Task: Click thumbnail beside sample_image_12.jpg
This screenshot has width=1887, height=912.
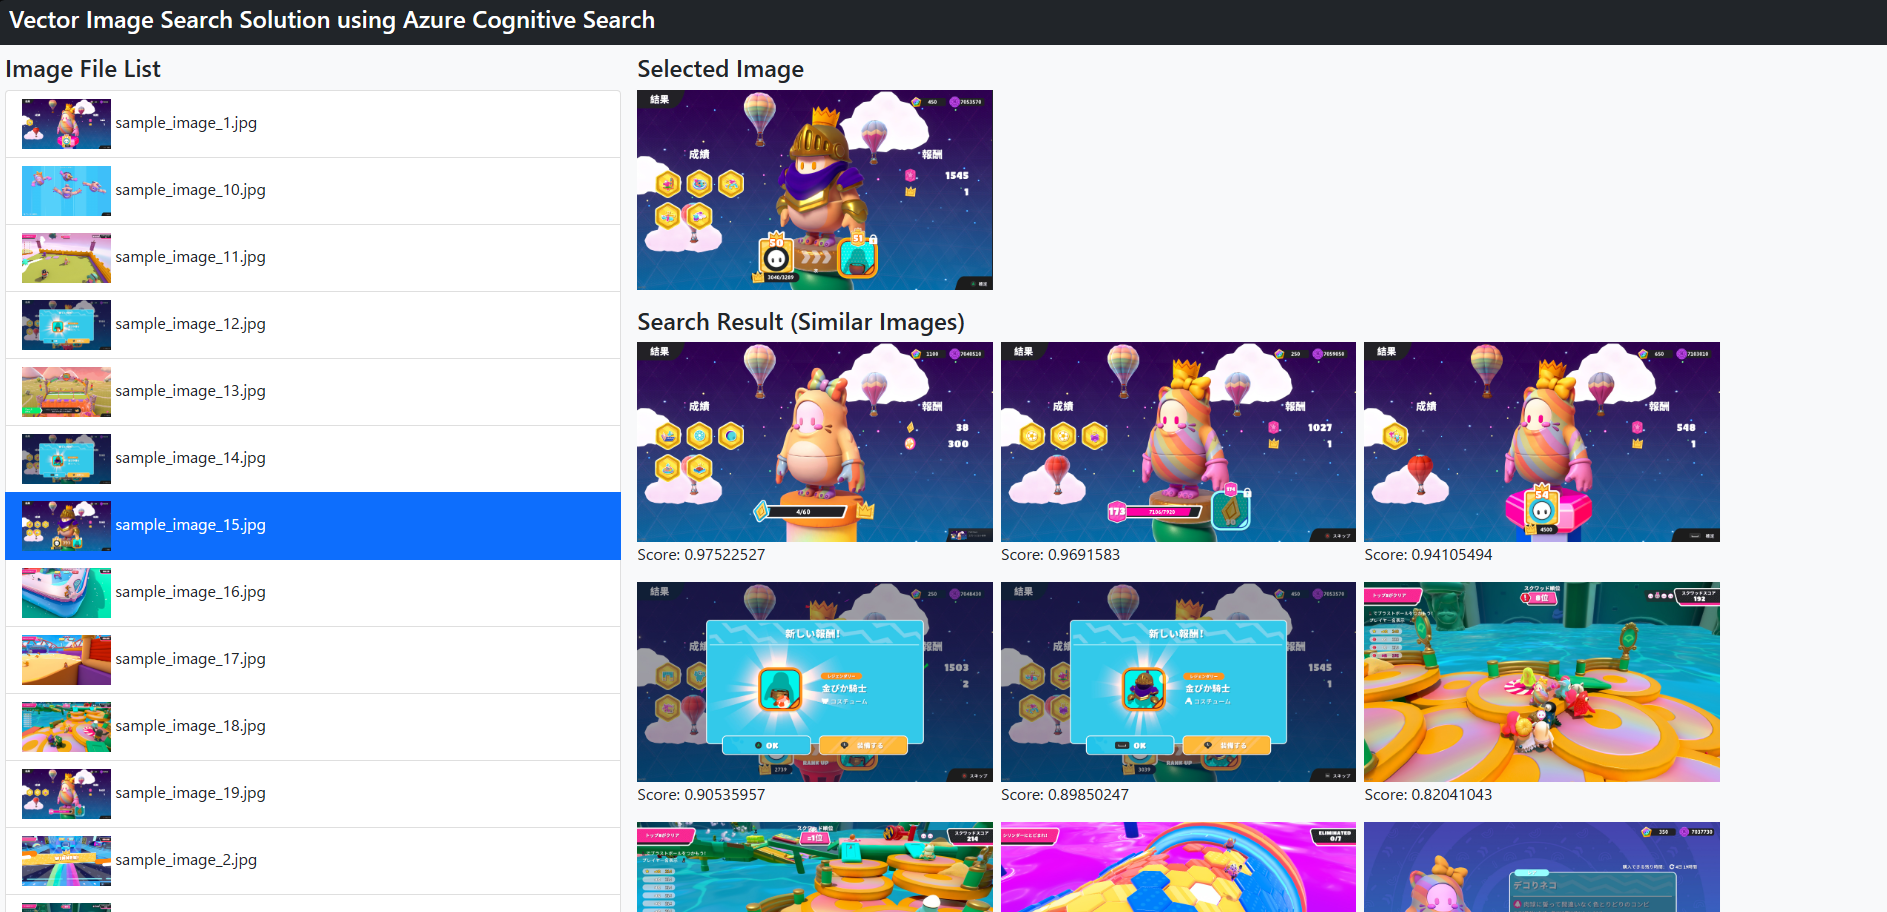Action: 66,325
